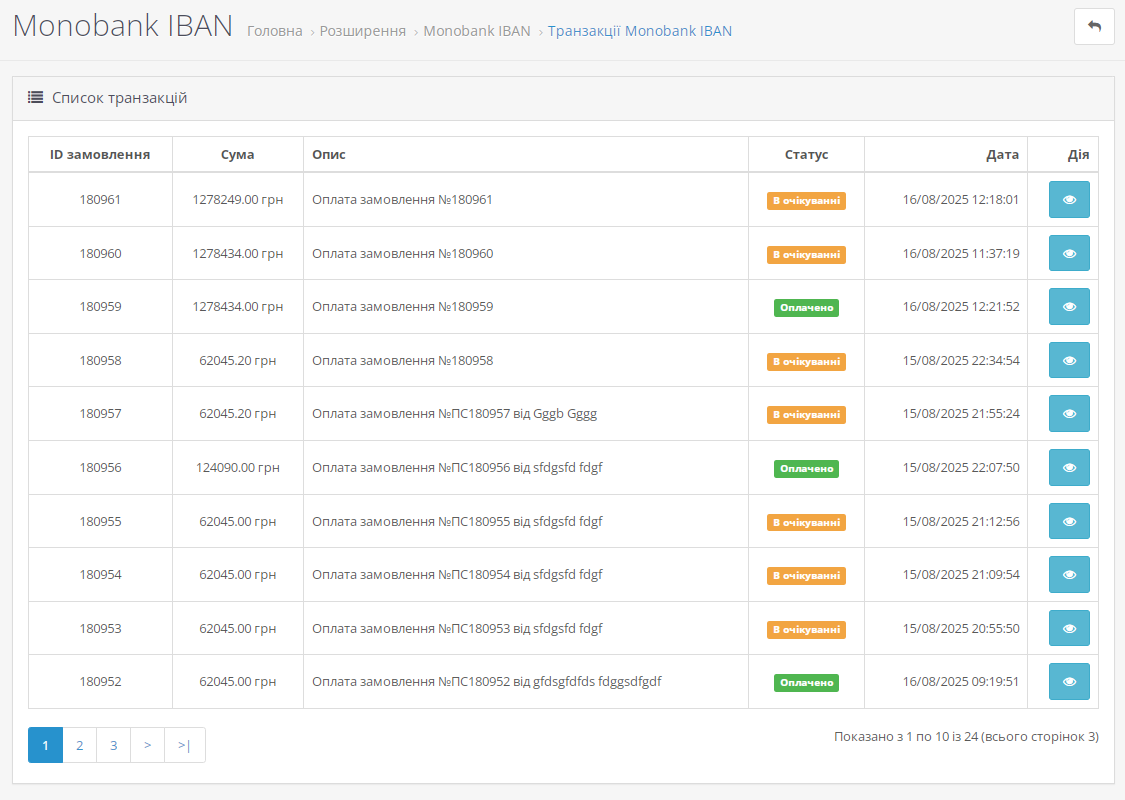
Task: Click Оплачено badge for order 180959
Action: 806,307
